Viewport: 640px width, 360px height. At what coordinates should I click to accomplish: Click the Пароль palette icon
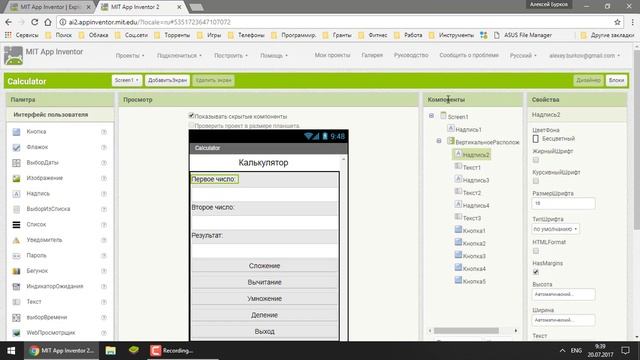click(x=16, y=256)
